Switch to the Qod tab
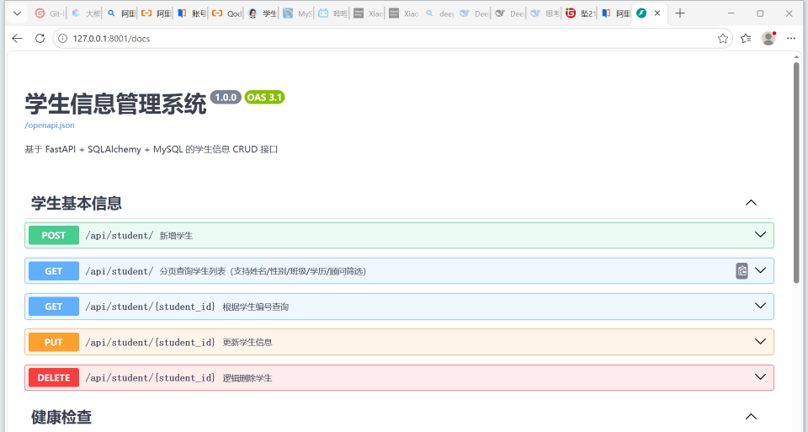Screen dimensions: 808x432 pyautogui.click(x=227, y=13)
